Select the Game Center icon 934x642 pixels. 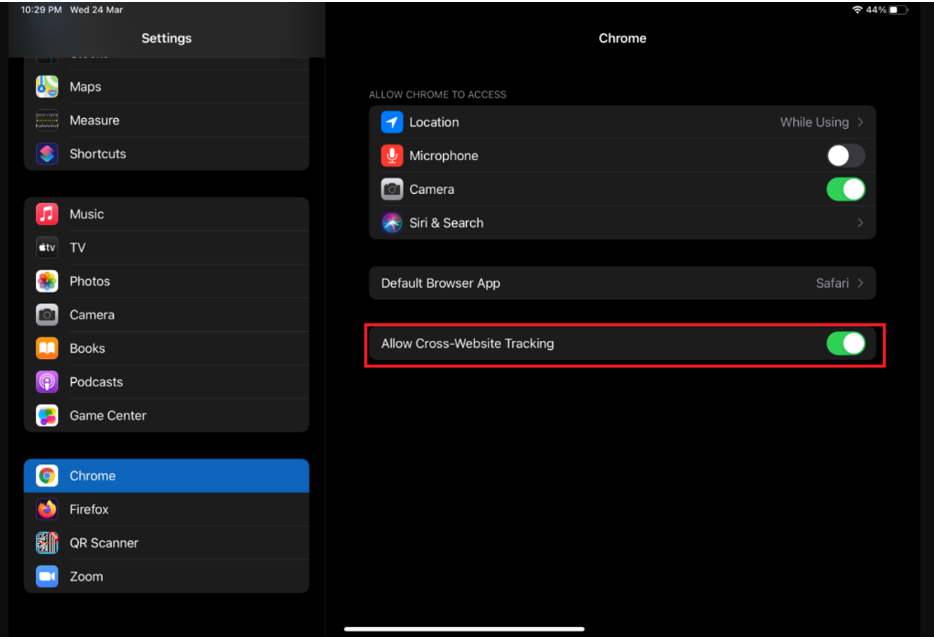tap(47, 416)
